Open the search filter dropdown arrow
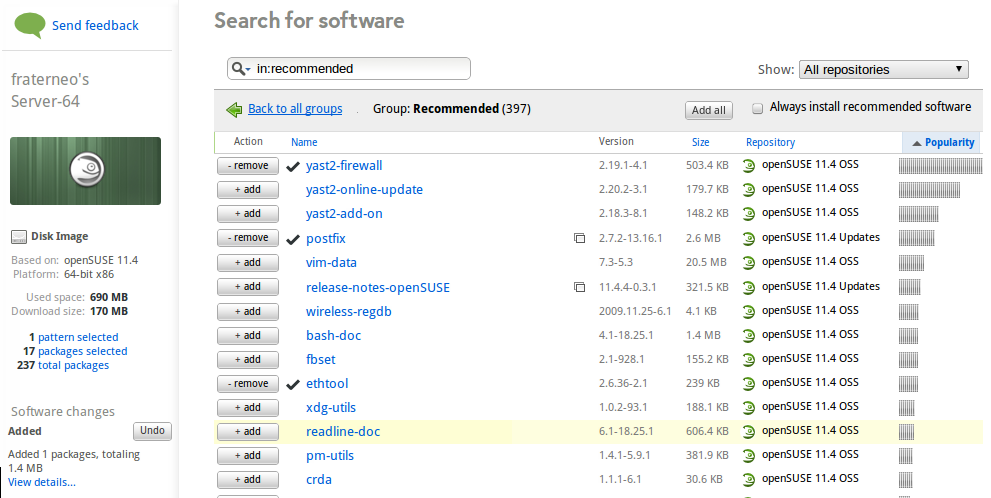991x498 pixels. [x=248, y=69]
